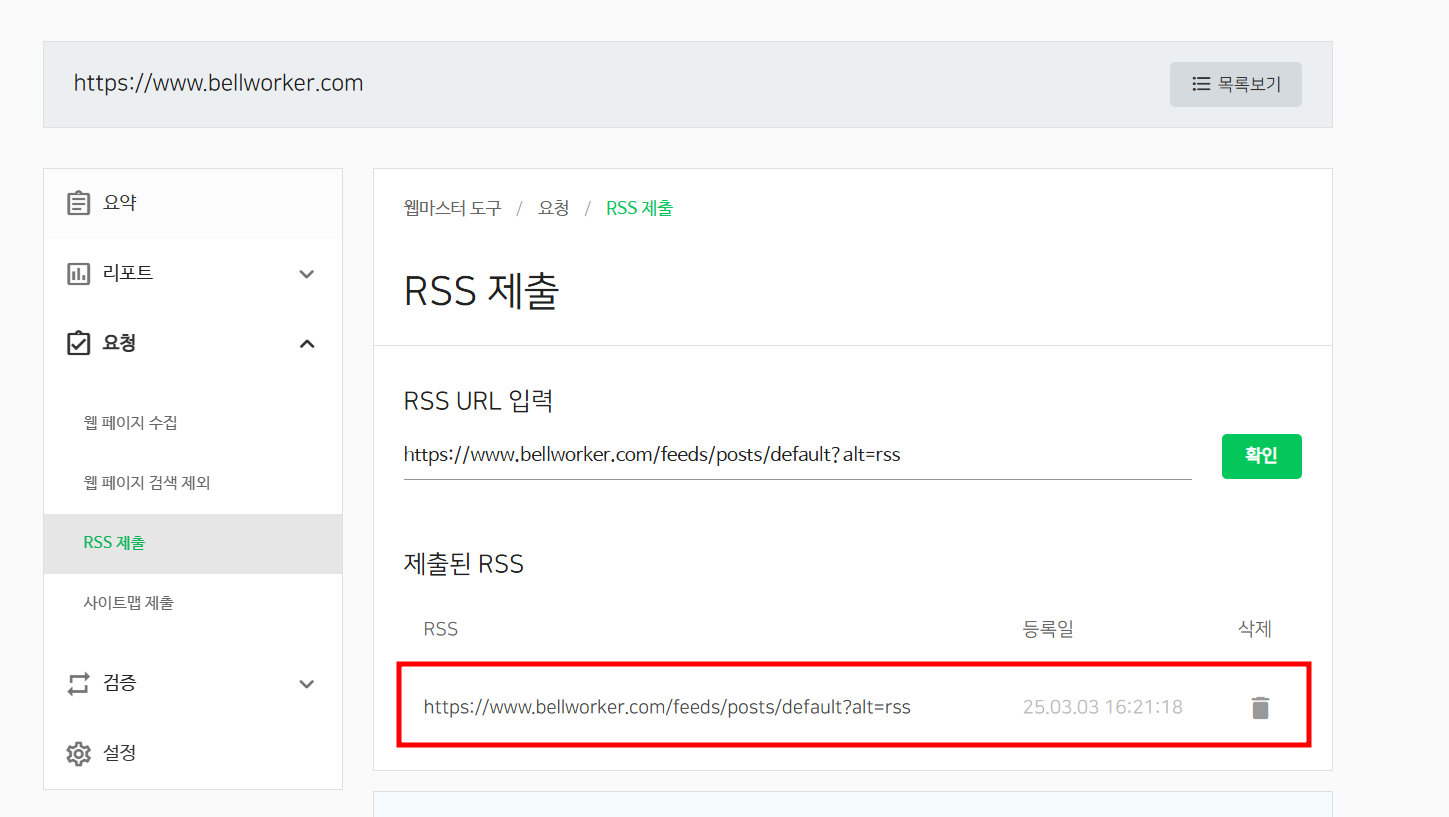Delete submitted RSS with trash icon
1449x817 pixels.
coord(1260,708)
